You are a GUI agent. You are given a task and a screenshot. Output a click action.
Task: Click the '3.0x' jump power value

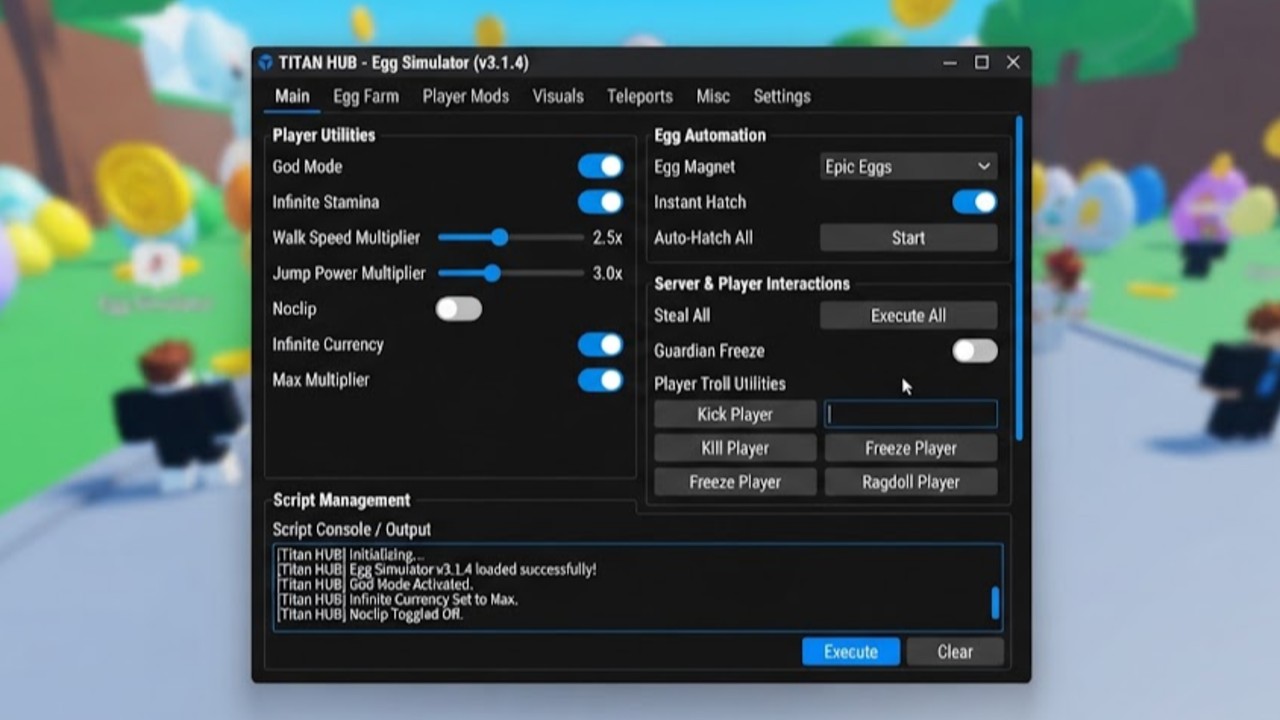(607, 273)
